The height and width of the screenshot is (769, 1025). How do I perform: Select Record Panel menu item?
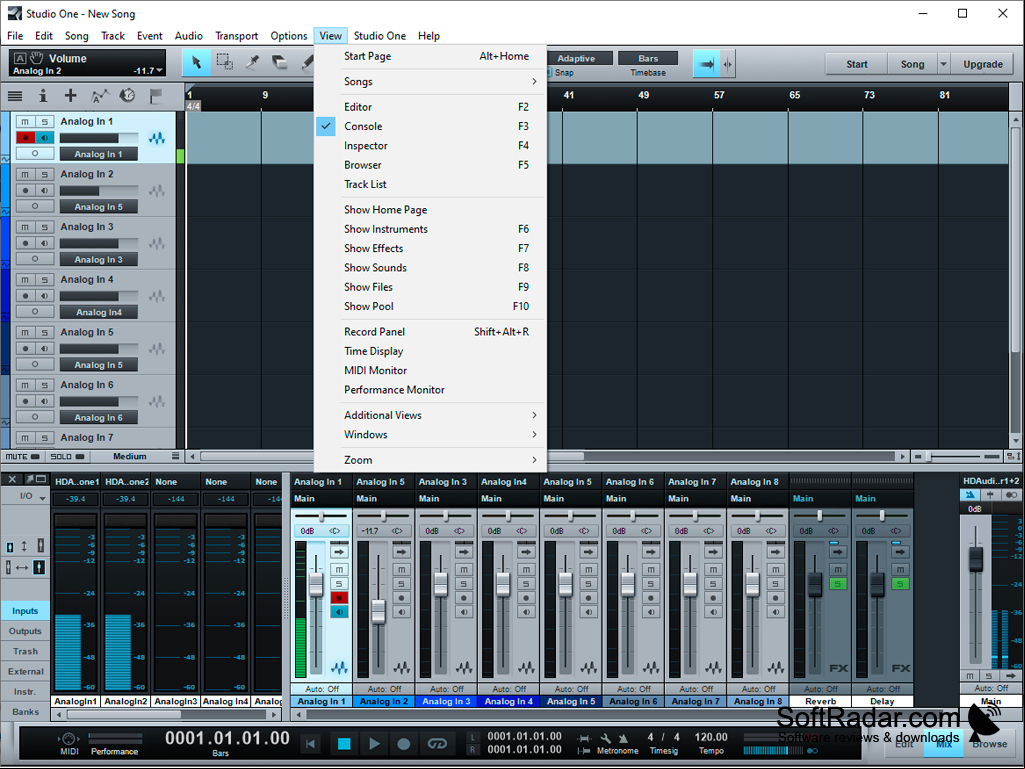[x=430, y=332]
